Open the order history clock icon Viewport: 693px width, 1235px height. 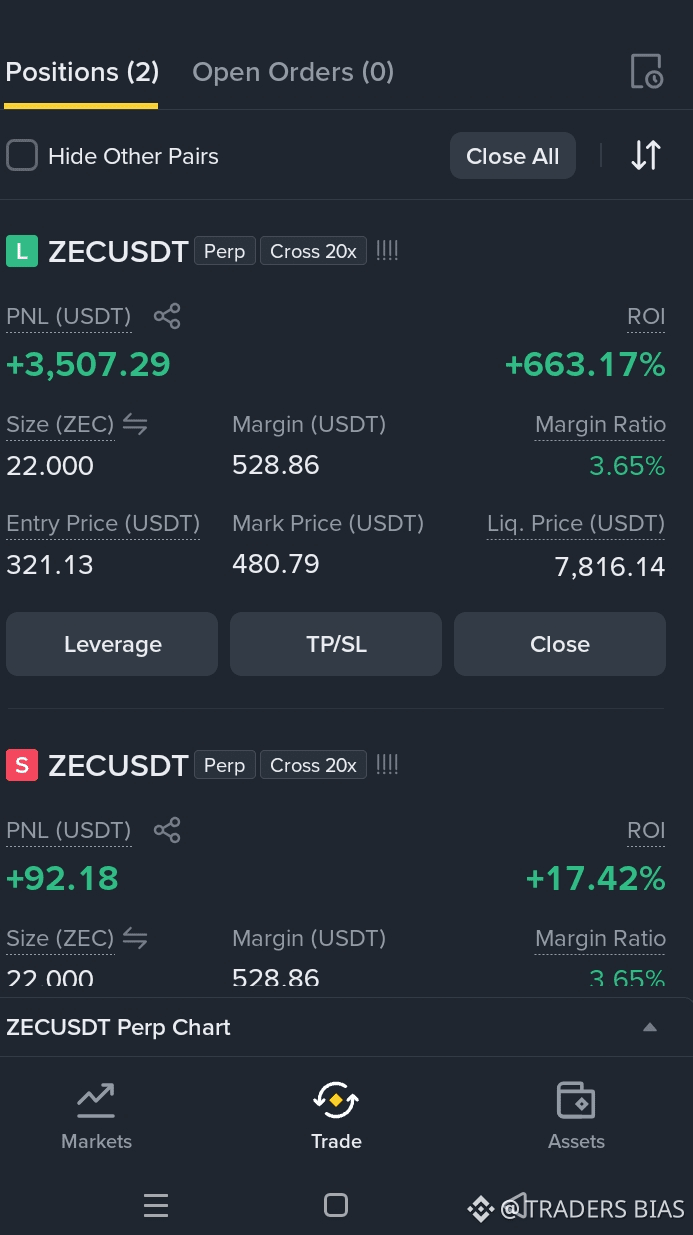pyautogui.click(x=646, y=72)
